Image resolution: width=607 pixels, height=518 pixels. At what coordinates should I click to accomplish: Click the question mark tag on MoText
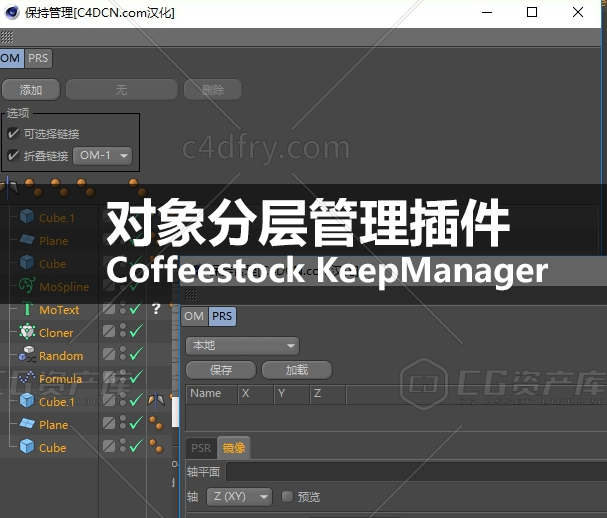coord(156,309)
